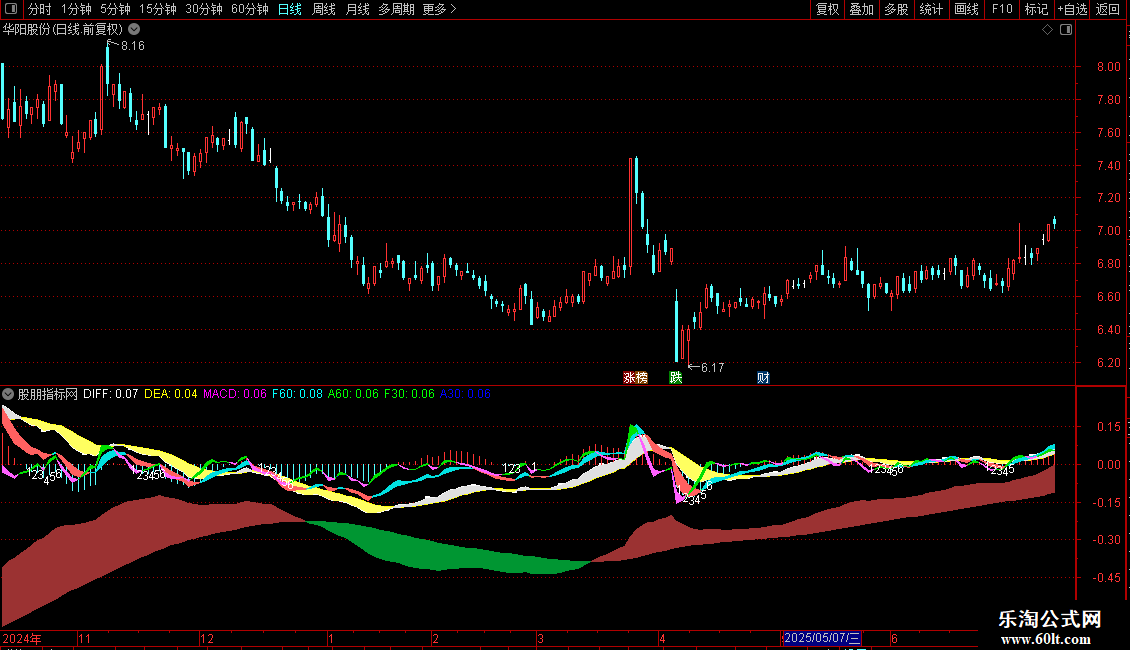Viewport: 1130px width, 650px height.
Task: Click the 返回 back button
Action: [1108, 9]
